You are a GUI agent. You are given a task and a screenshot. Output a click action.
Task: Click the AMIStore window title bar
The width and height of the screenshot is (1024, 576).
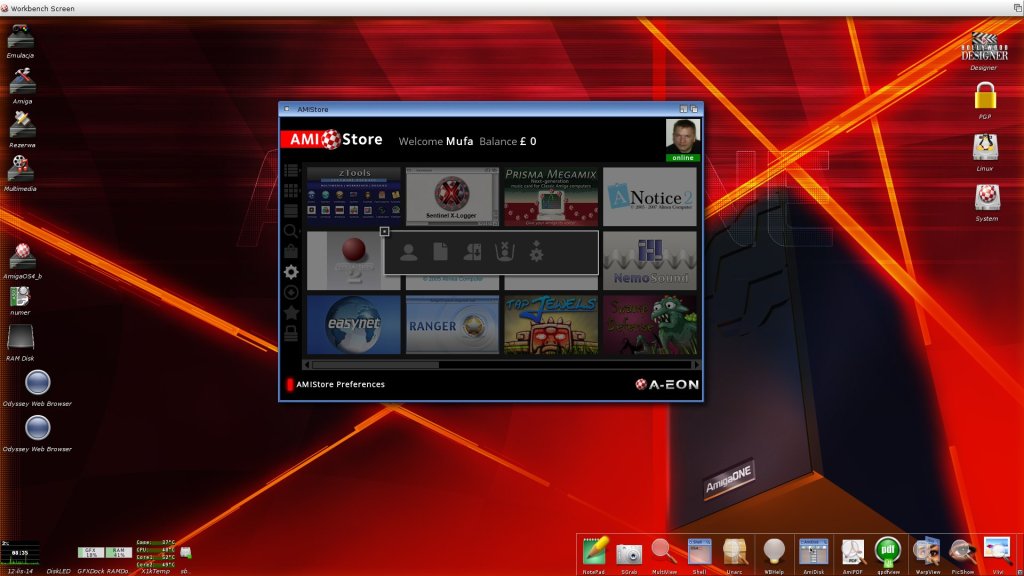(490, 109)
